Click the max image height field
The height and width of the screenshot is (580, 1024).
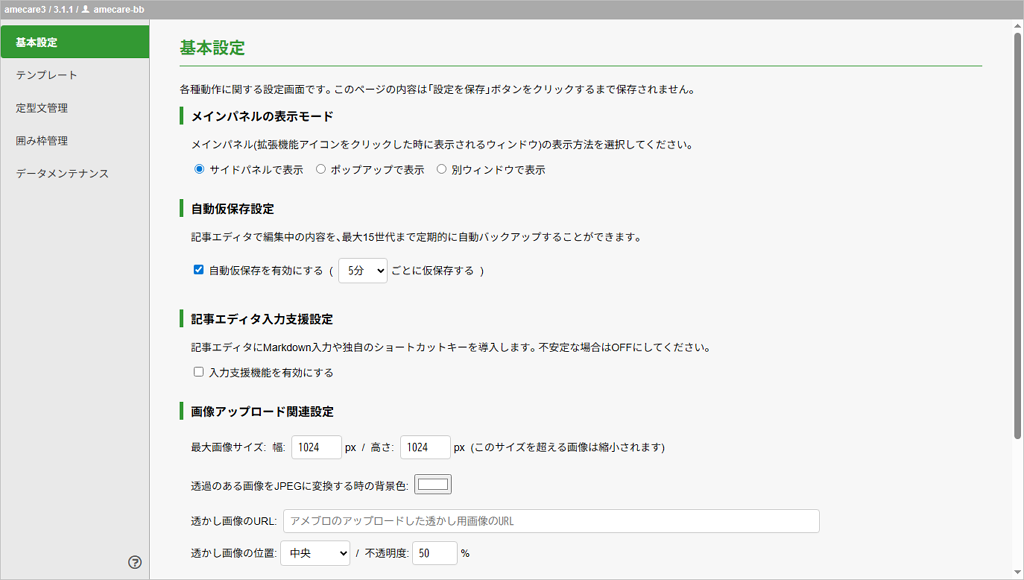coord(424,447)
